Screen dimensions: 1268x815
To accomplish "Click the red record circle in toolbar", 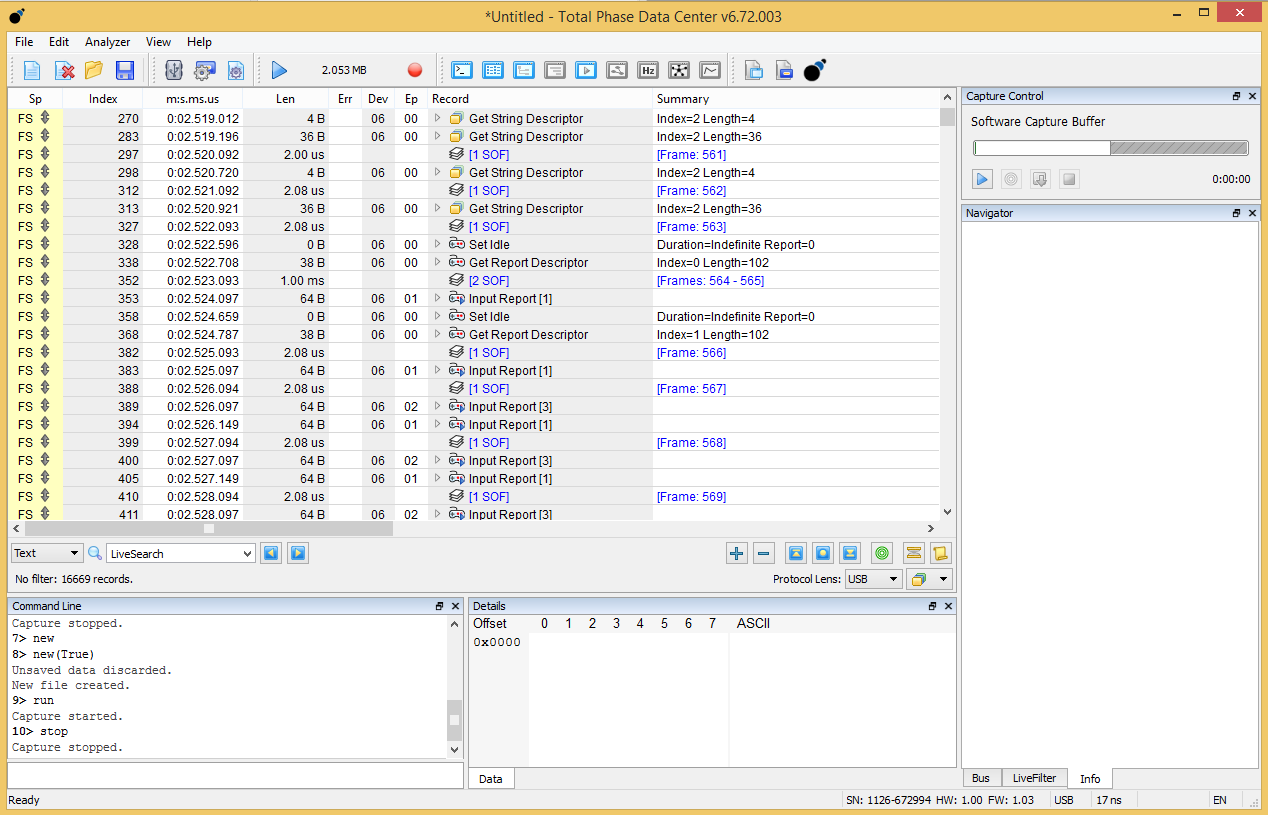I will pyautogui.click(x=415, y=70).
